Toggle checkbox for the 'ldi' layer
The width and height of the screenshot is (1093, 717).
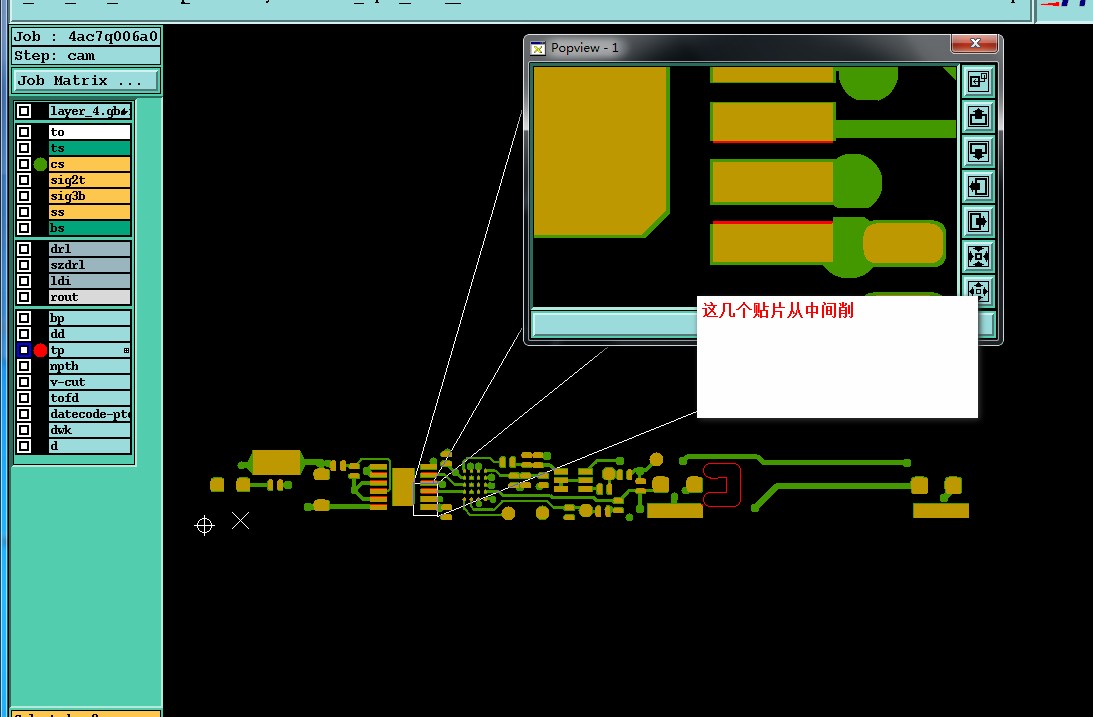(x=24, y=281)
